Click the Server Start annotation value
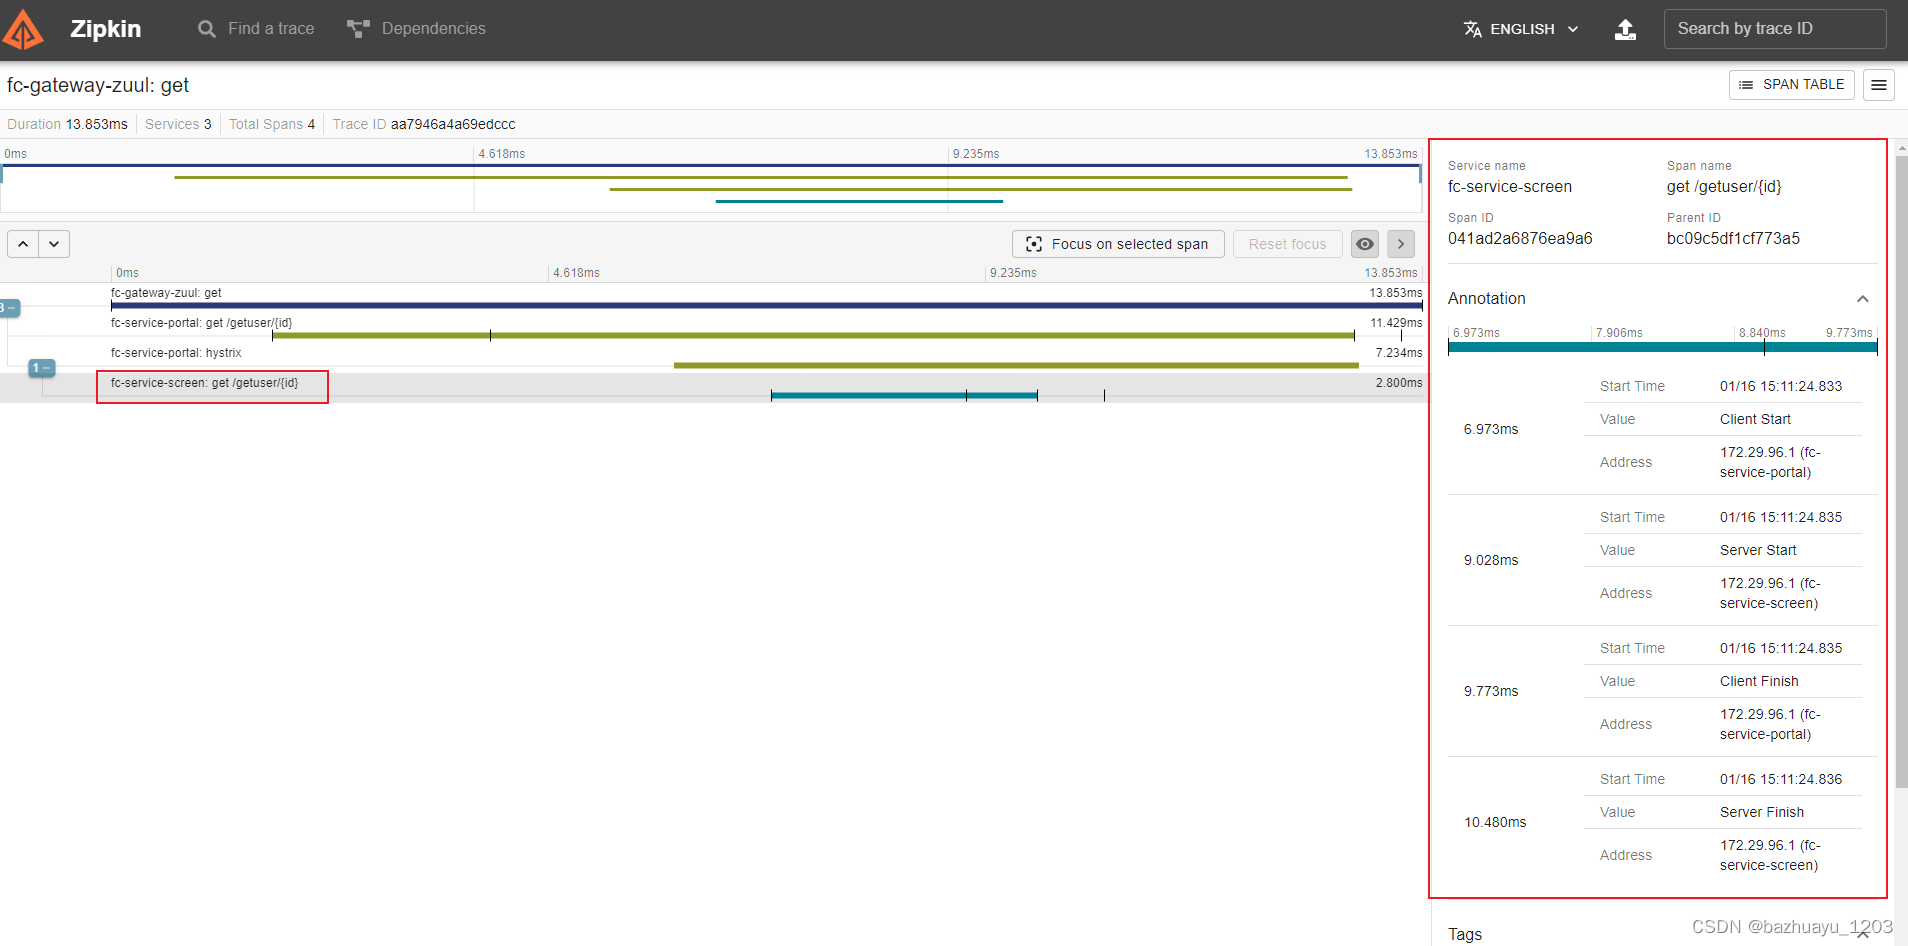Viewport: 1908px width, 946px height. 1758,550
